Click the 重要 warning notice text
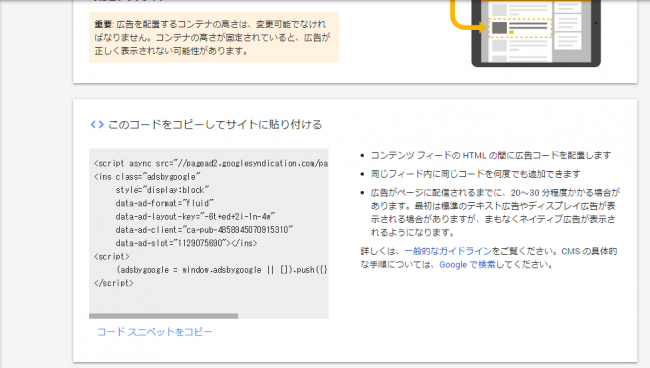This screenshot has height=368, width=650. pos(214,37)
